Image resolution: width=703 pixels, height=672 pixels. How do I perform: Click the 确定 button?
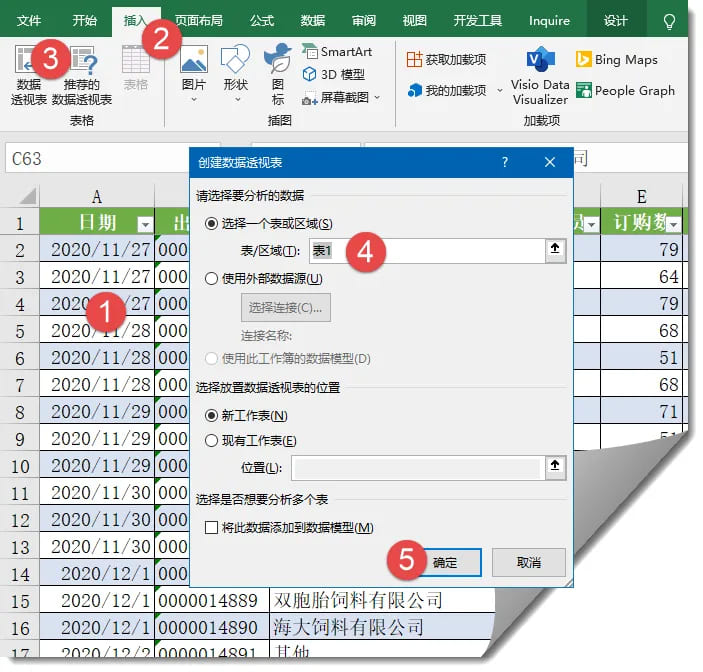445,562
